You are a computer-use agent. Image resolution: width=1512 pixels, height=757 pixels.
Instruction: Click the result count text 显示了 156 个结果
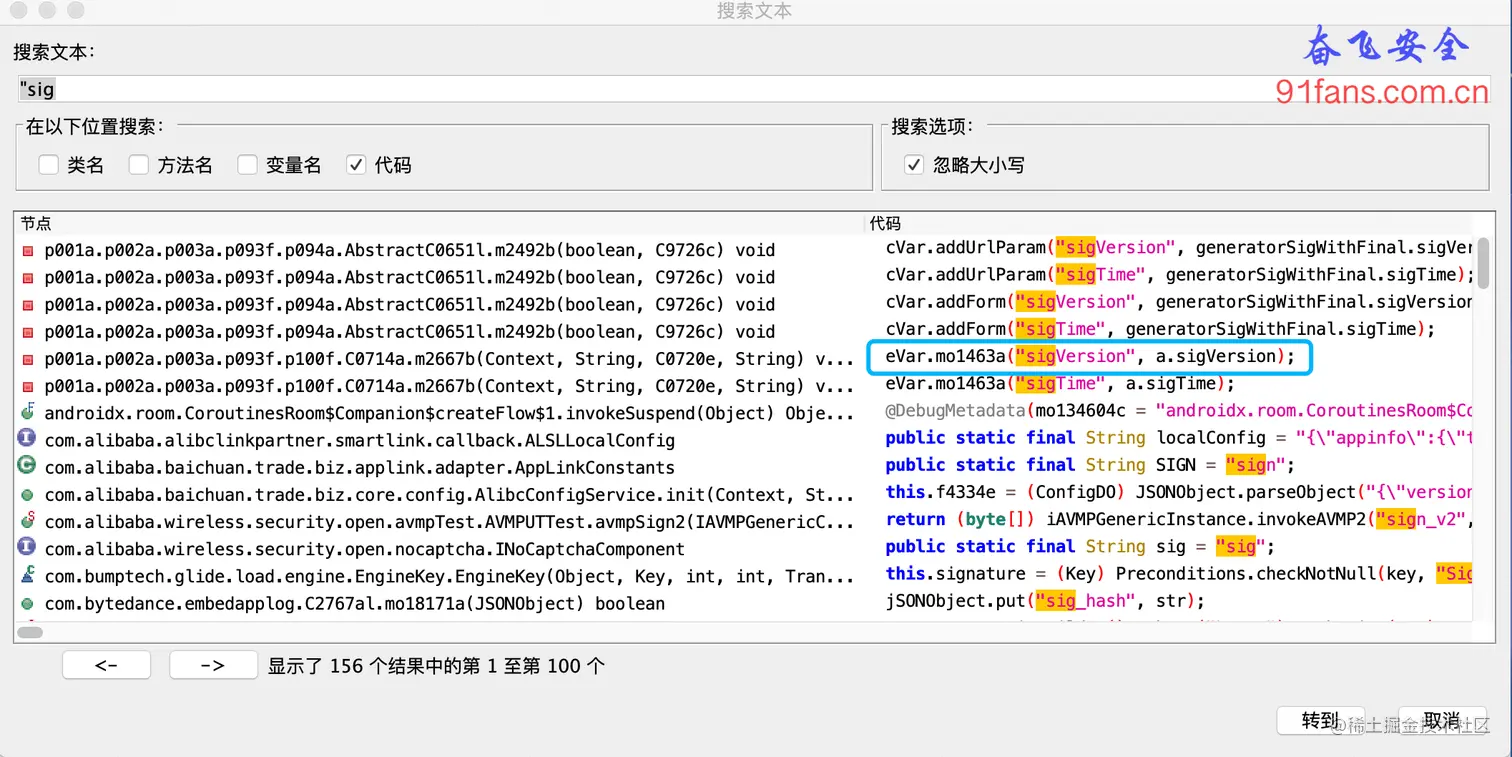pos(436,666)
